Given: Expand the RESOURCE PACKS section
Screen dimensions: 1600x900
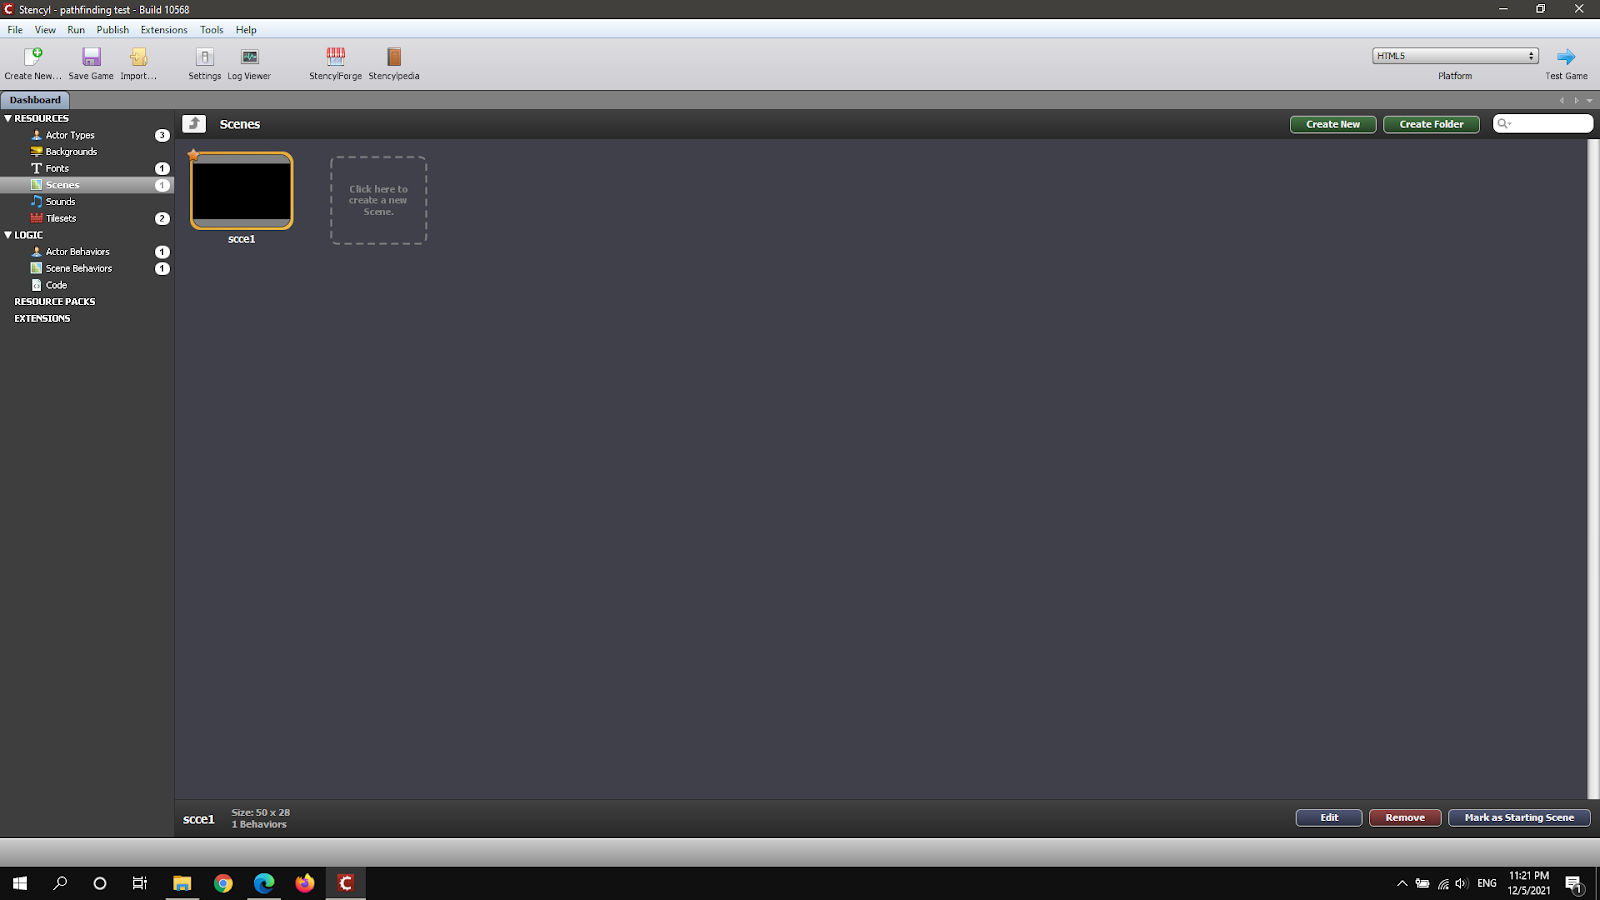Looking at the screenshot, I should 55,302.
